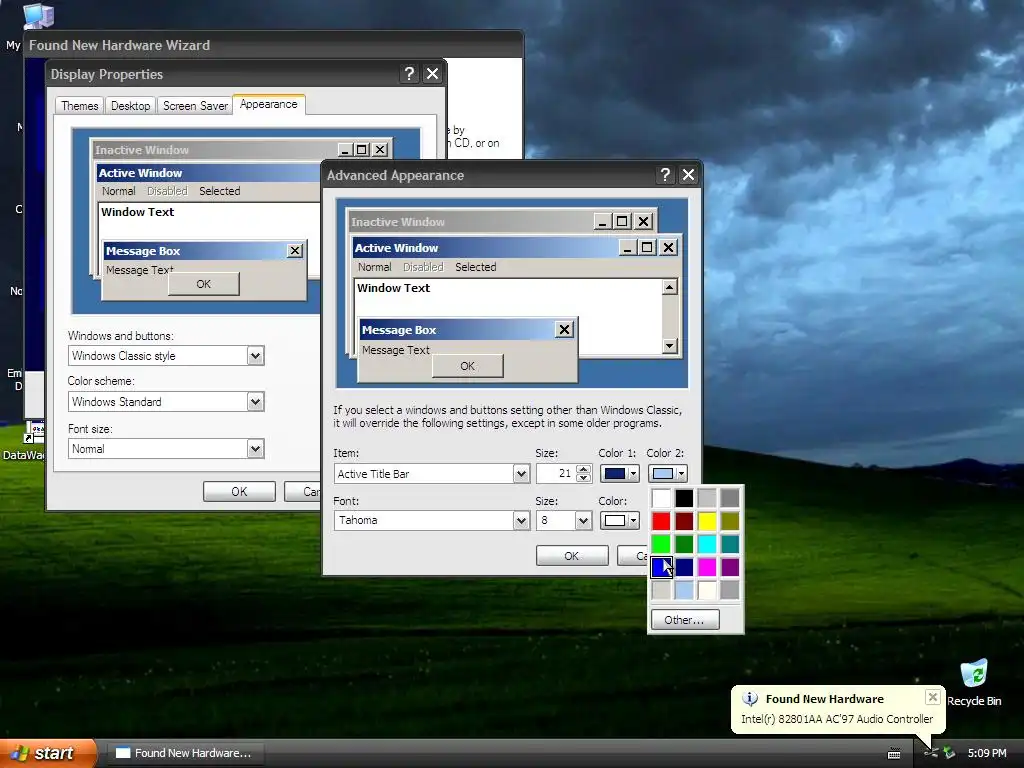This screenshot has height=768, width=1024.
Task: Open the Font size dropdown
Action: [x=255, y=449]
